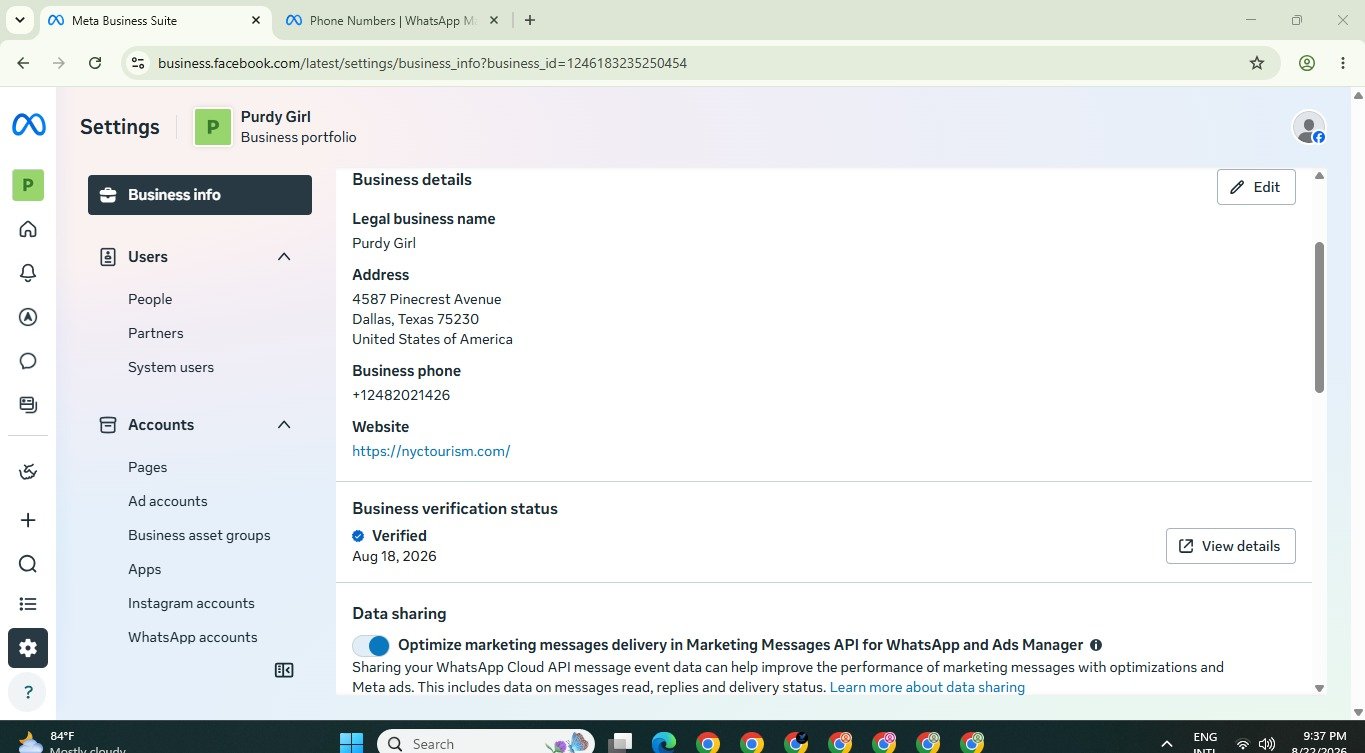Click the browser back arrow

tap(23, 63)
